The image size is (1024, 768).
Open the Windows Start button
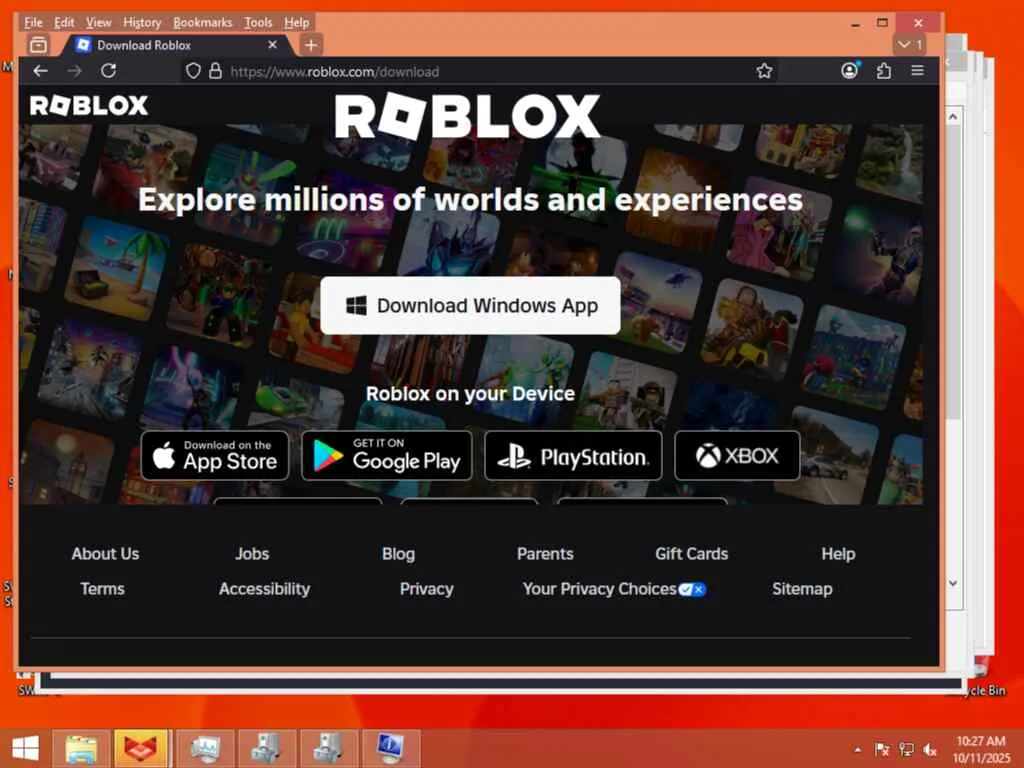pos(25,748)
